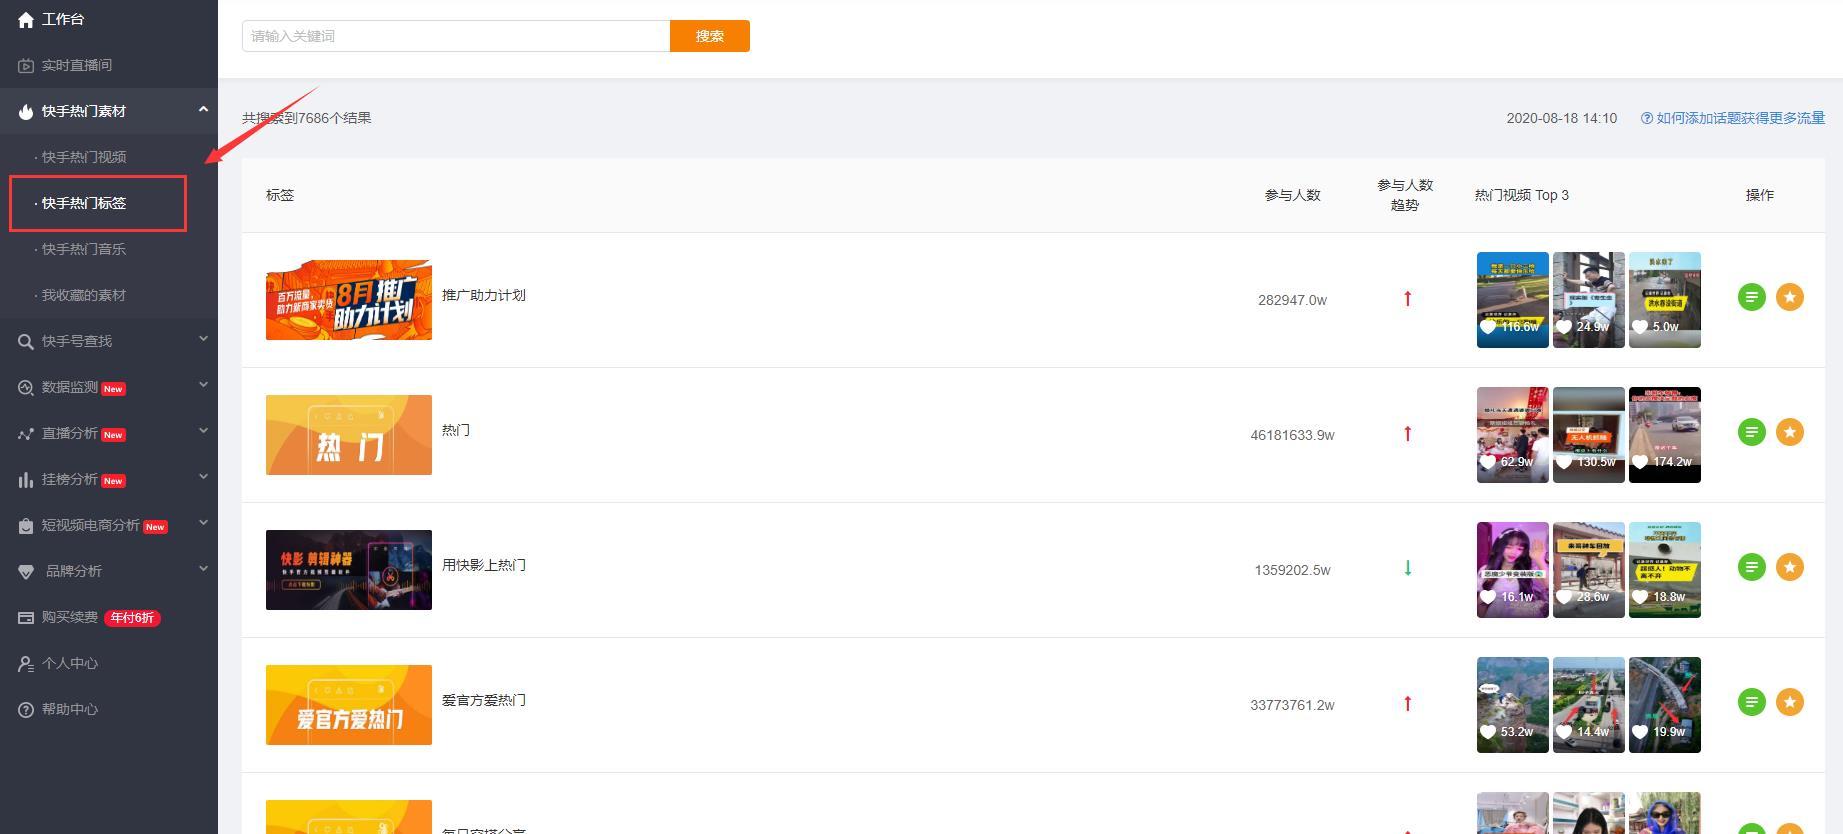1843x834 pixels.
Task: Collapse the 快手热门素材 section
Action: pos(108,111)
